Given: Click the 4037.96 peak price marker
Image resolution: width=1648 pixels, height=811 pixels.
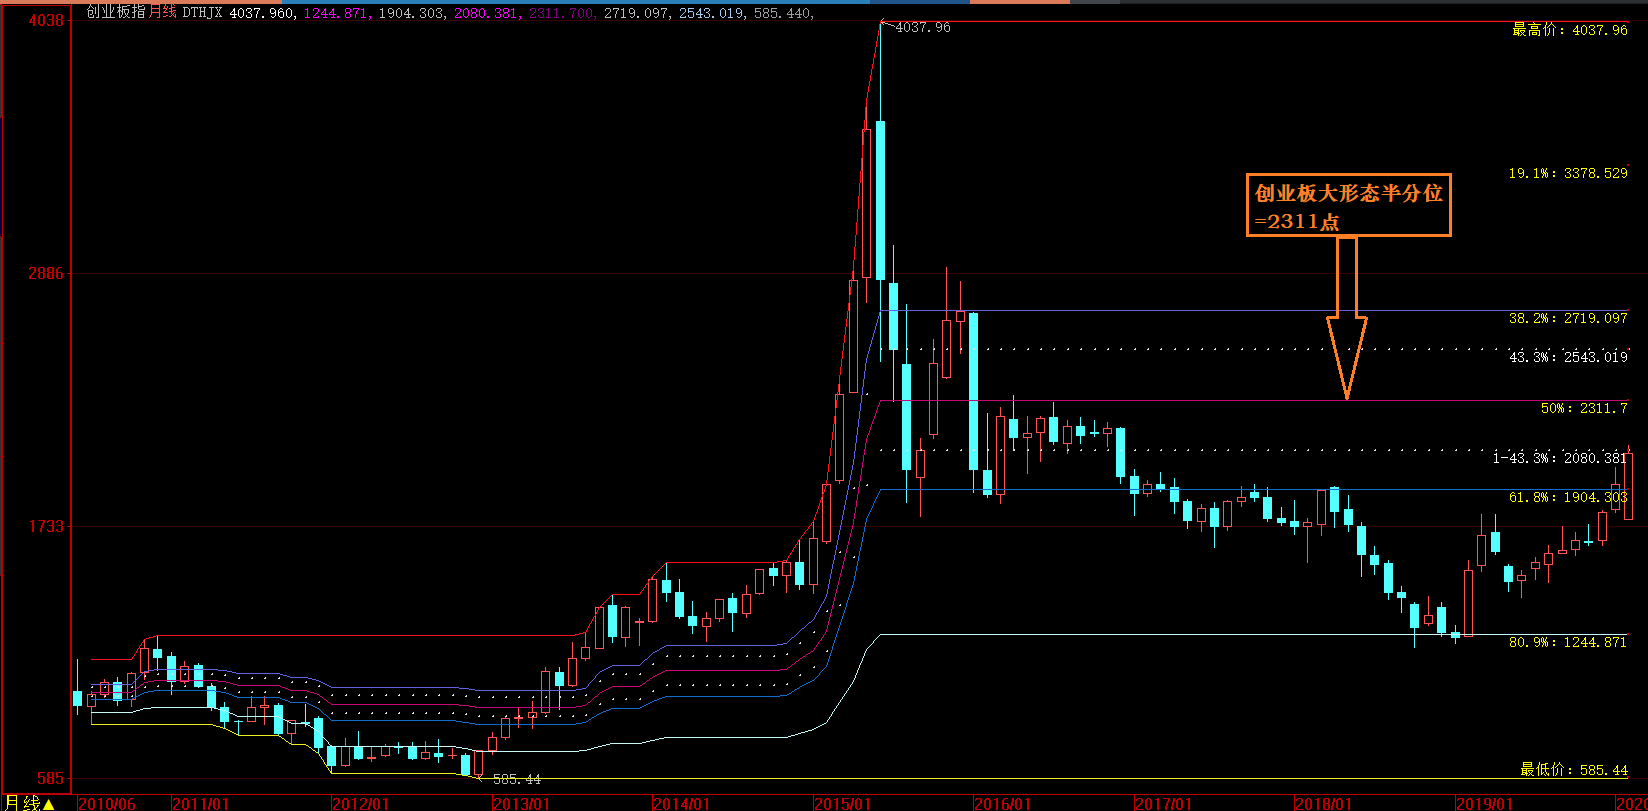Looking at the screenshot, I should pyautogui.click(x=923, y=28).
